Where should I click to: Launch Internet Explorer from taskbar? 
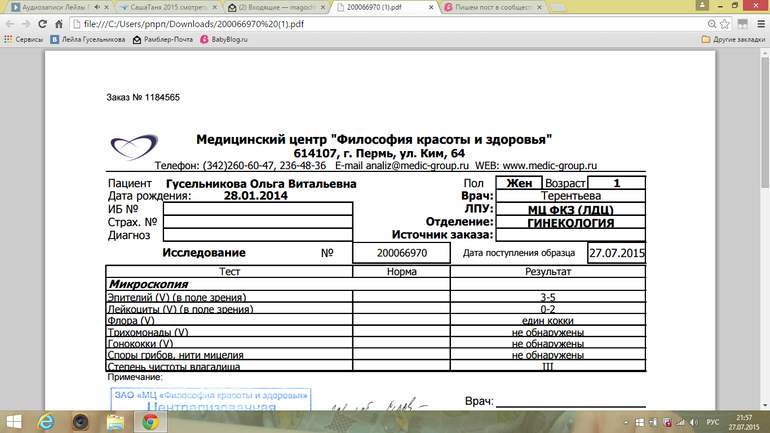tap(47, 422)
